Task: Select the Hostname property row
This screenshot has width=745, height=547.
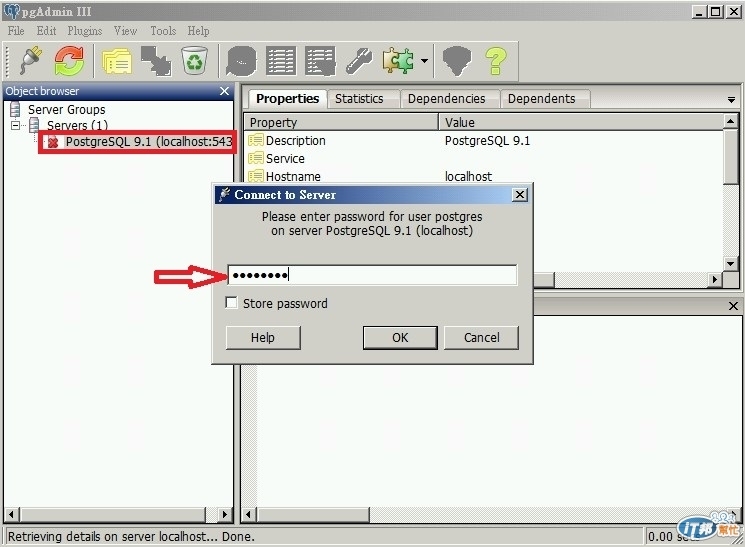Action: click(x=484, y=176)
